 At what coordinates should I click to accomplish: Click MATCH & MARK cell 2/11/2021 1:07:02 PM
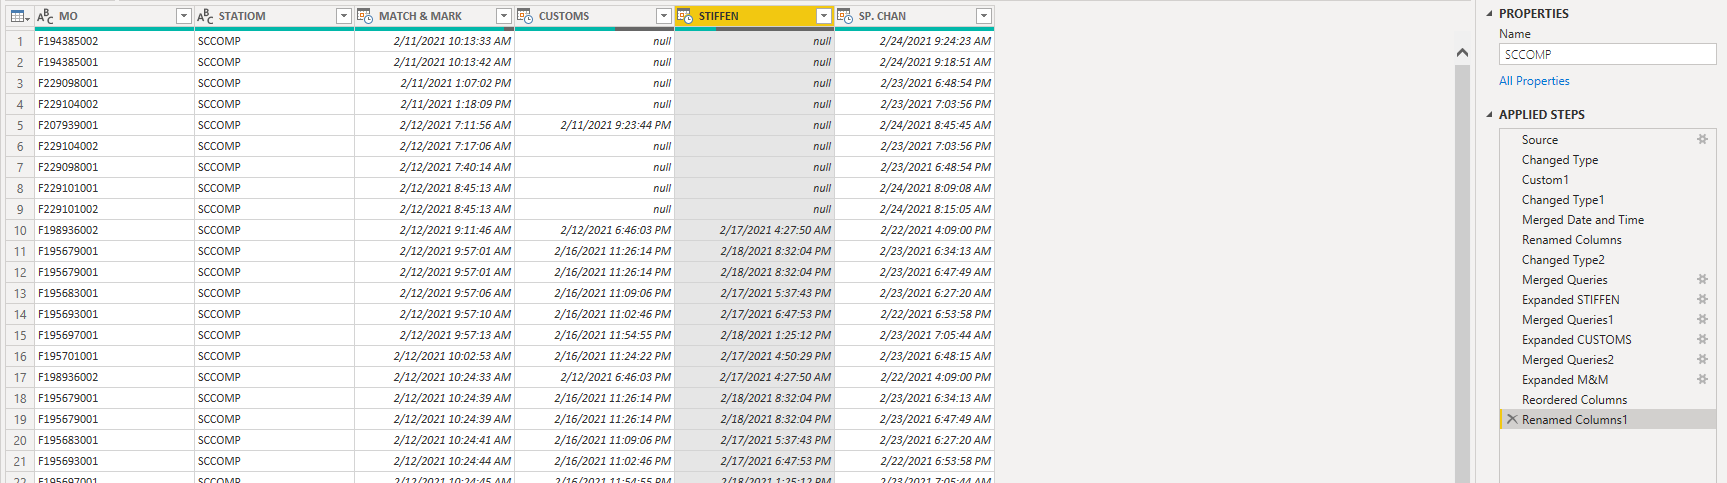click(x=434, y=83)
